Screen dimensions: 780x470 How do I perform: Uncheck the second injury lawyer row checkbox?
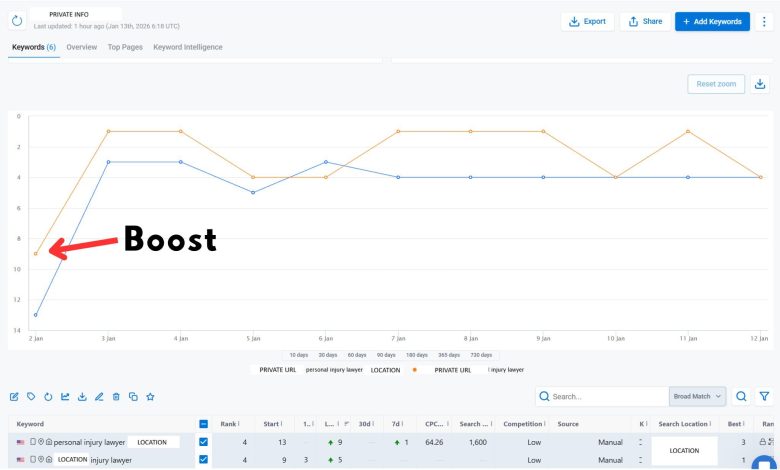[203, 460]
